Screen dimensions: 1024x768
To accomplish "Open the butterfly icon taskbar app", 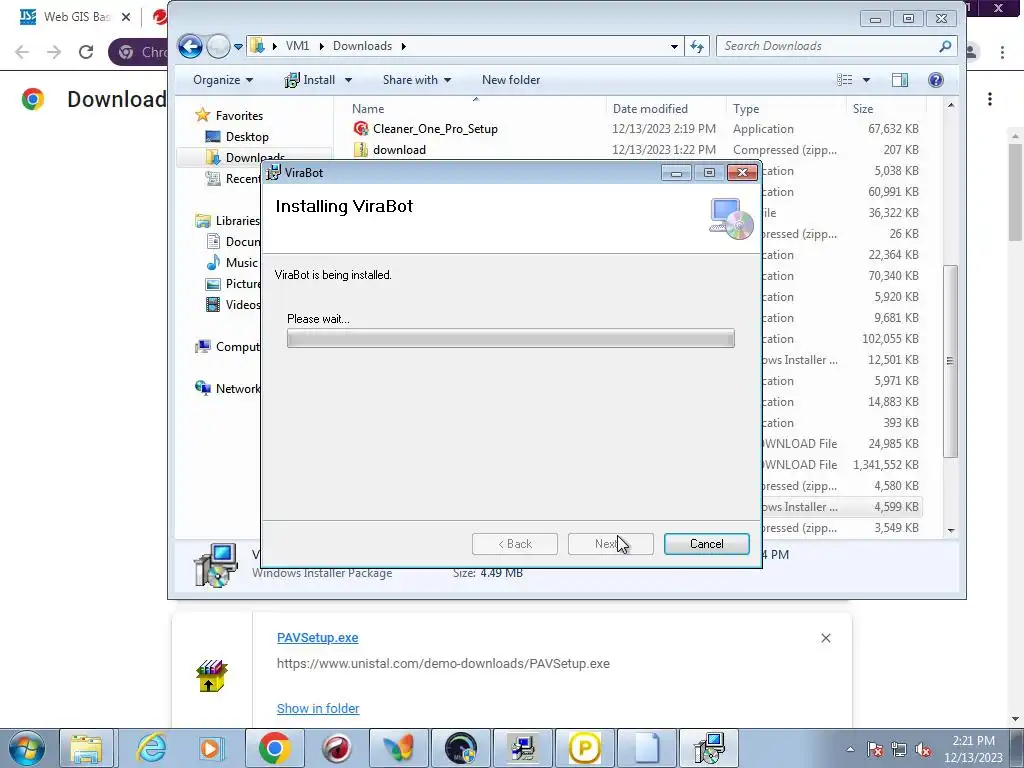I will (x=398, y=748).
